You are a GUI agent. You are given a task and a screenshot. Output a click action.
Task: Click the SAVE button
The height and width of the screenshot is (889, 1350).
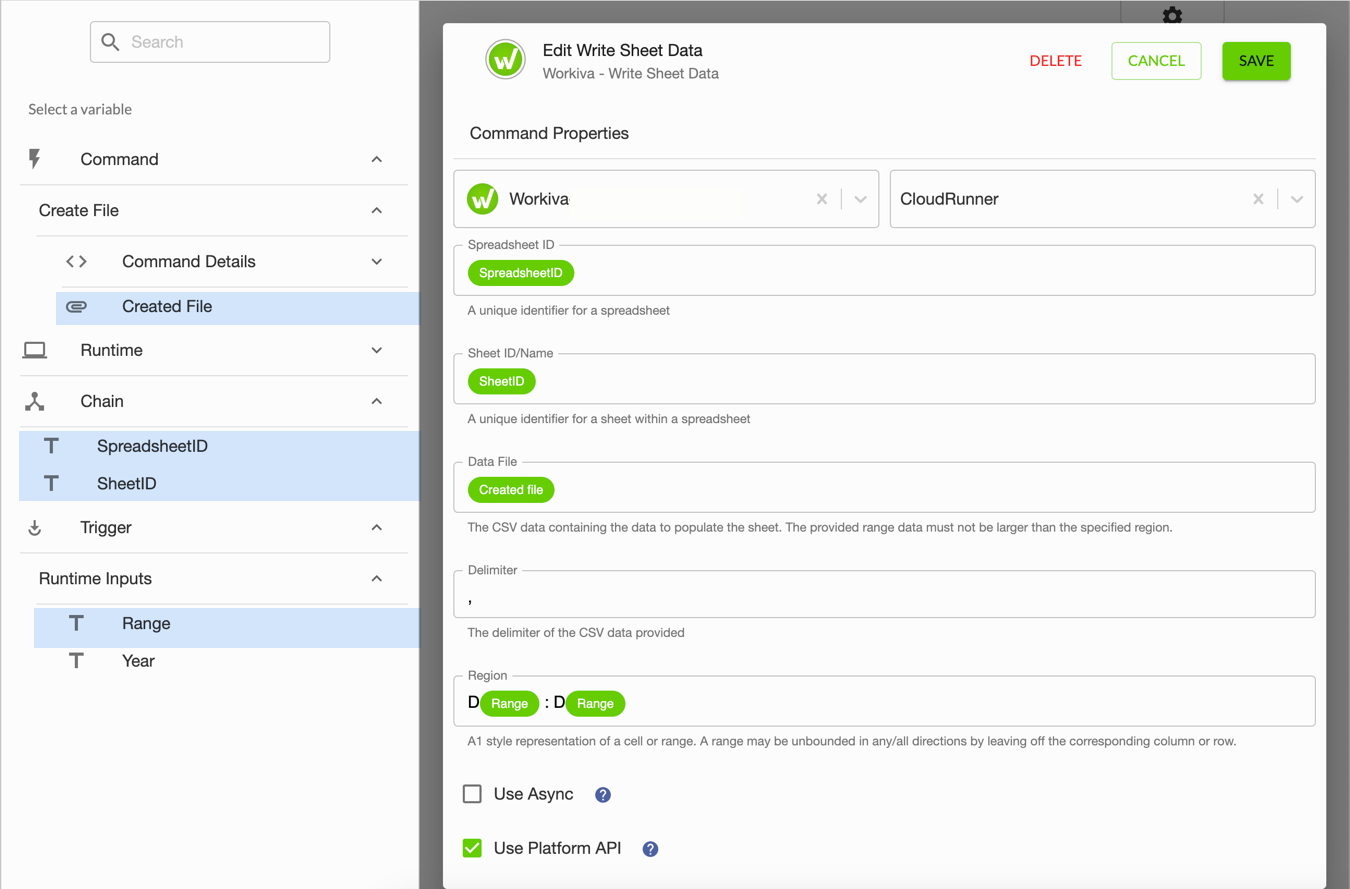[x=1256, y=61]
